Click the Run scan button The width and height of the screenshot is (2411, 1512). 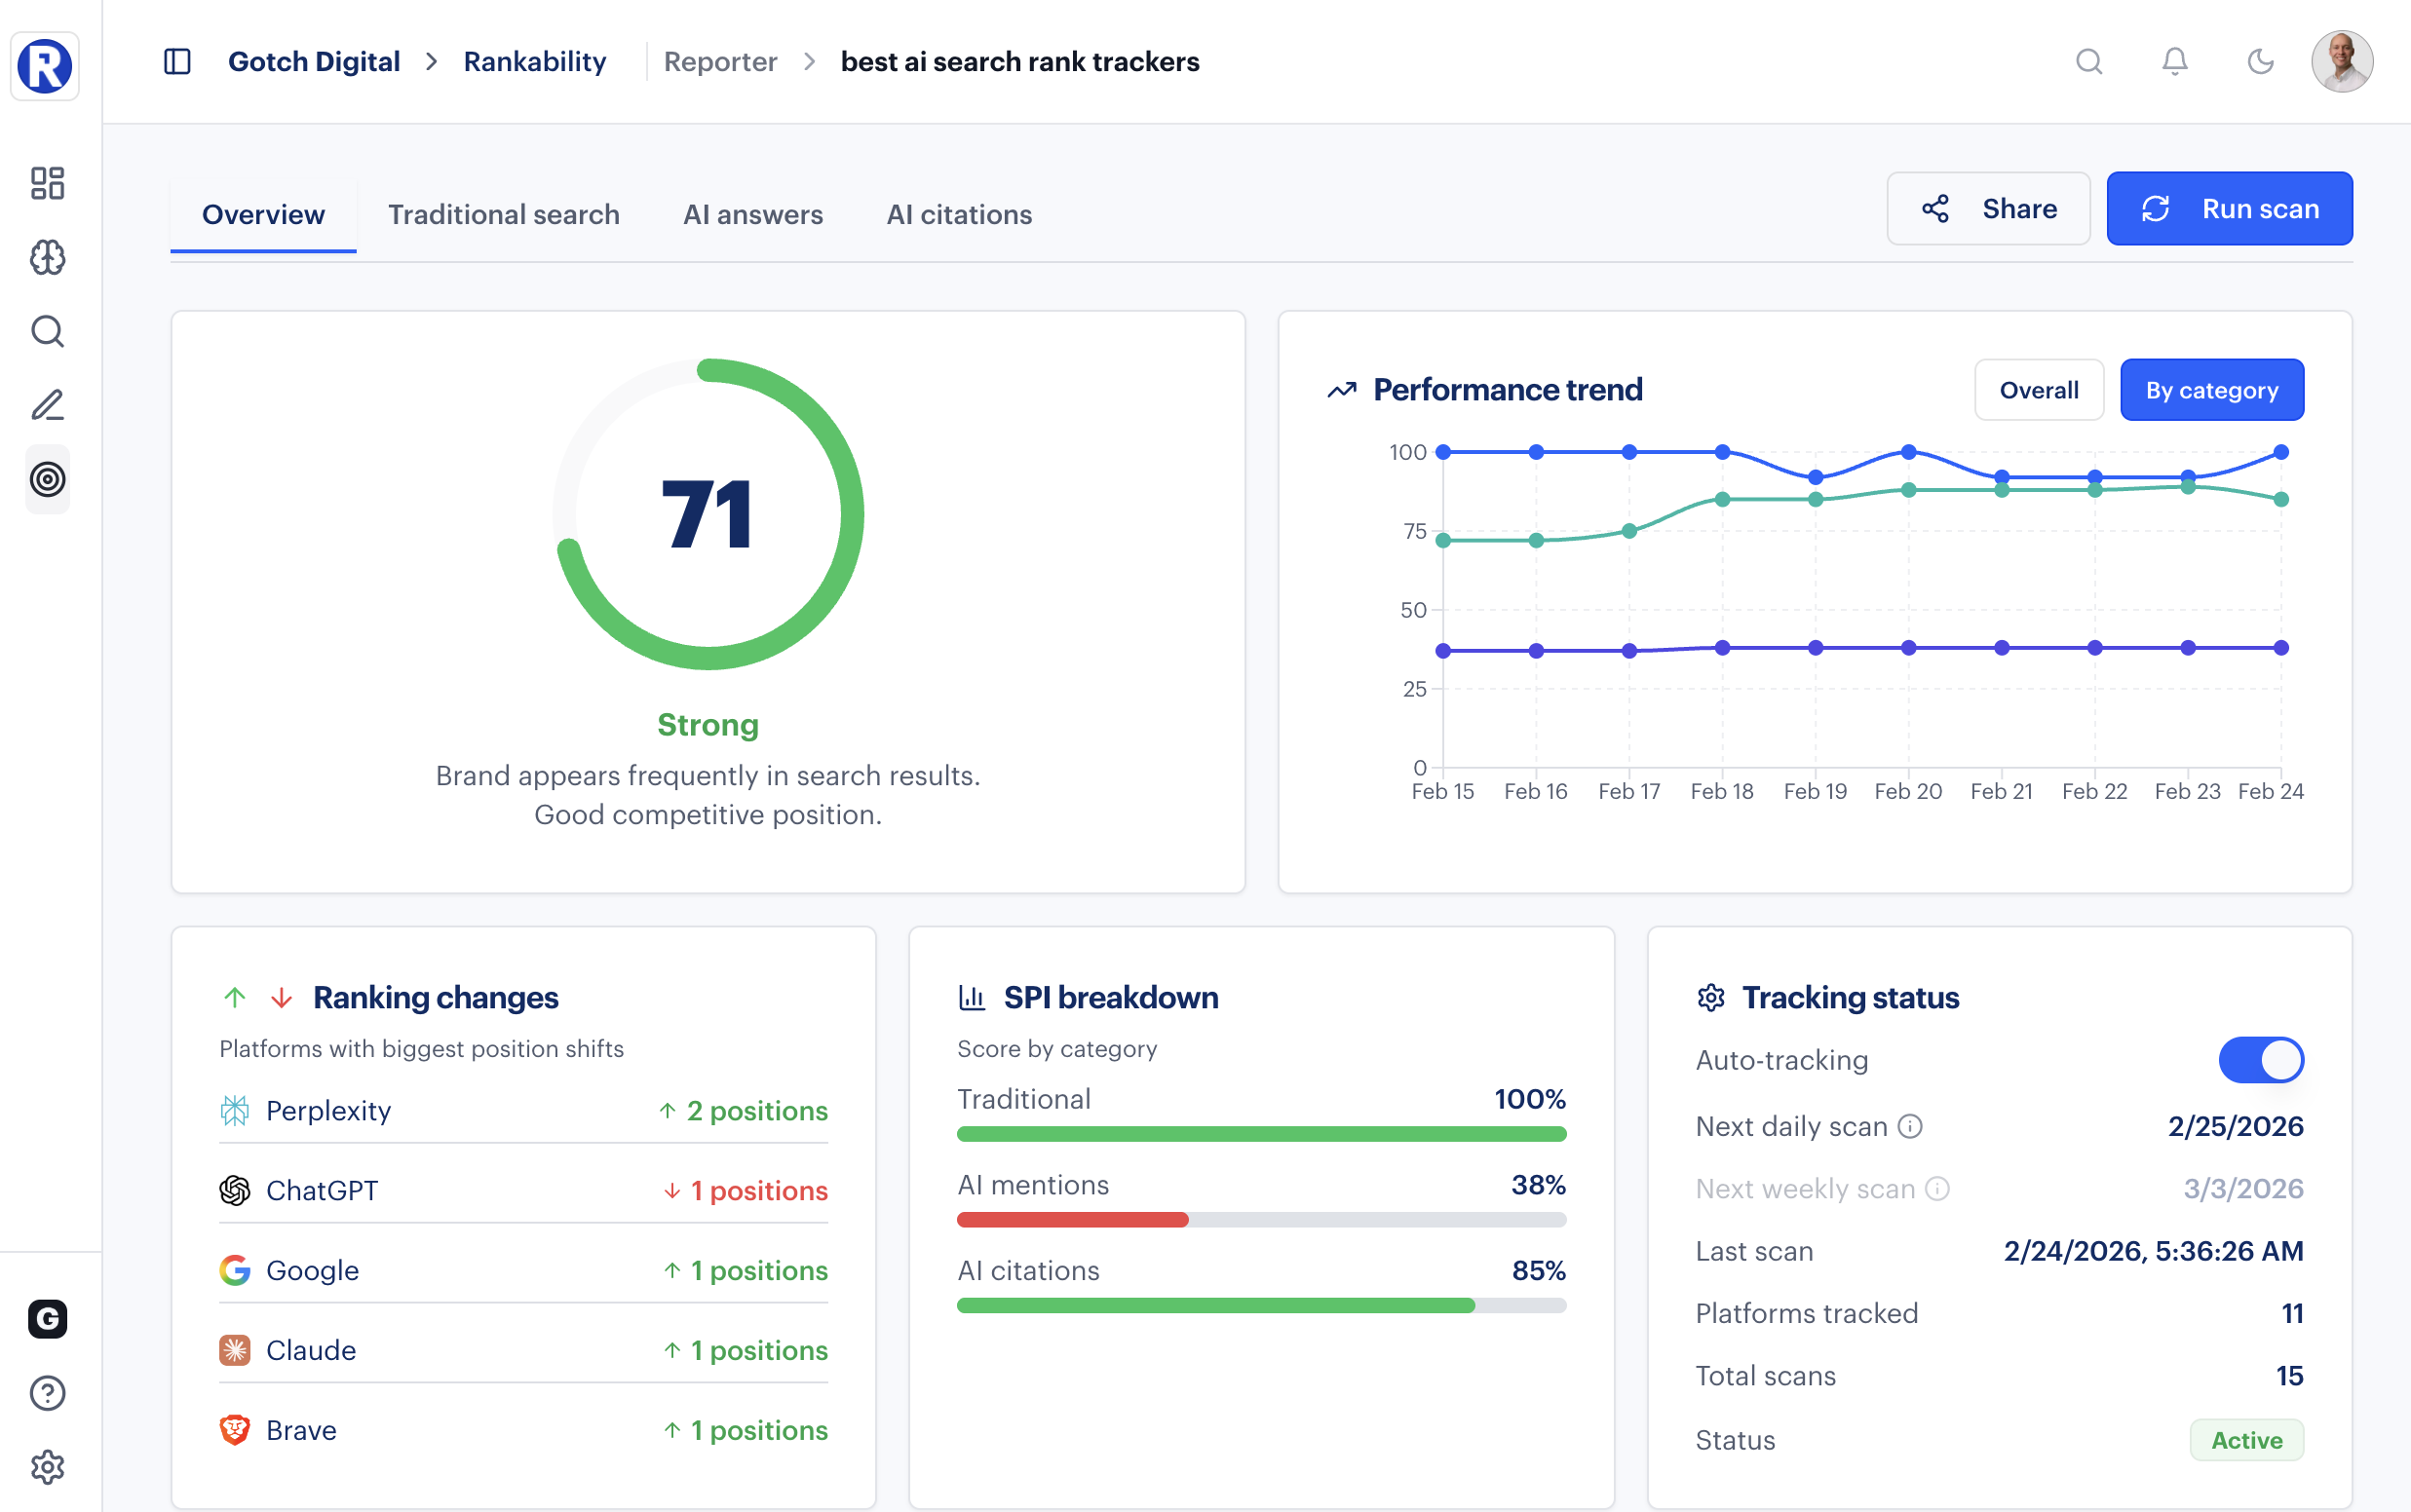coord(2230,208)
